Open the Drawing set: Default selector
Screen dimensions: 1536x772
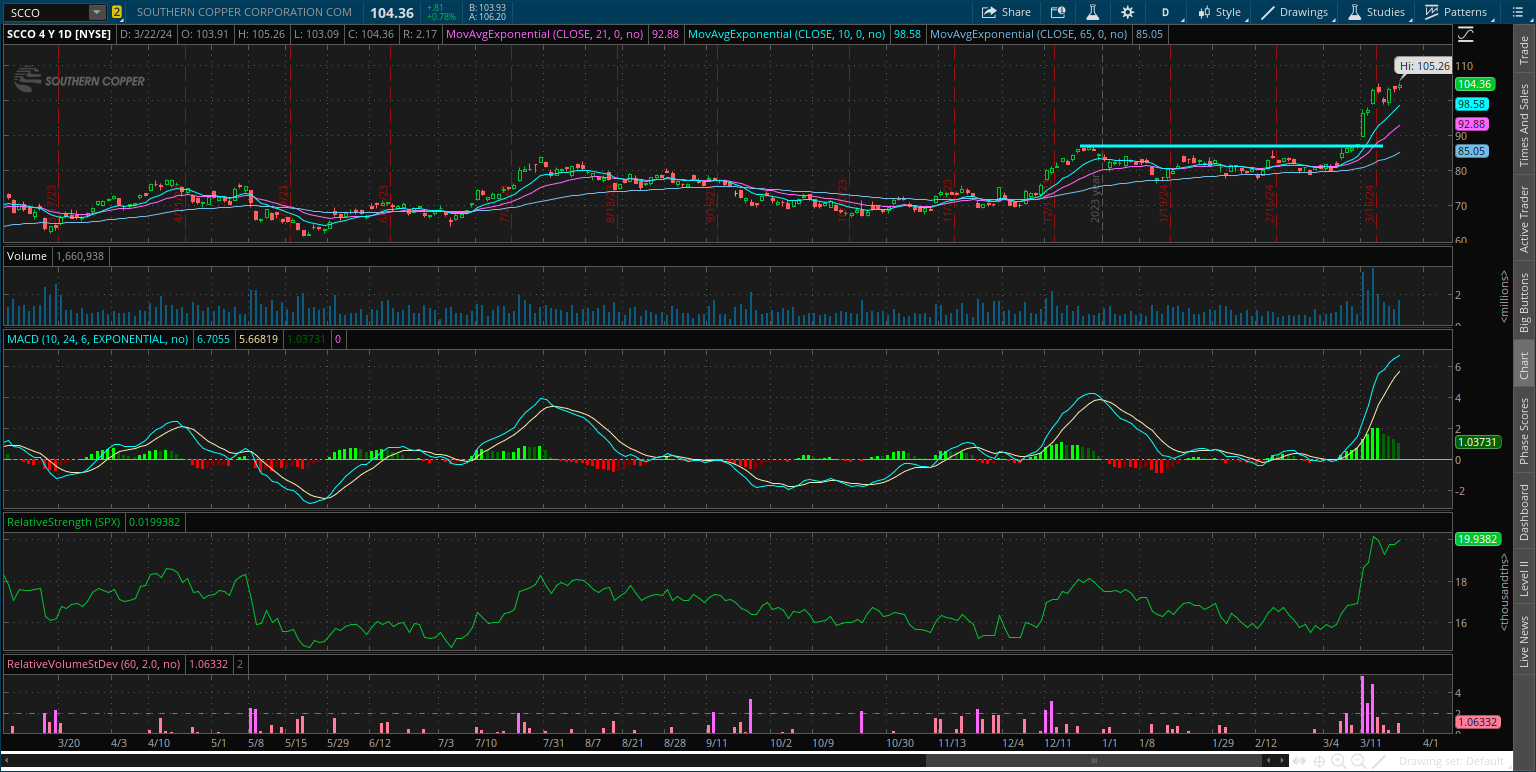click(1450, 762)
